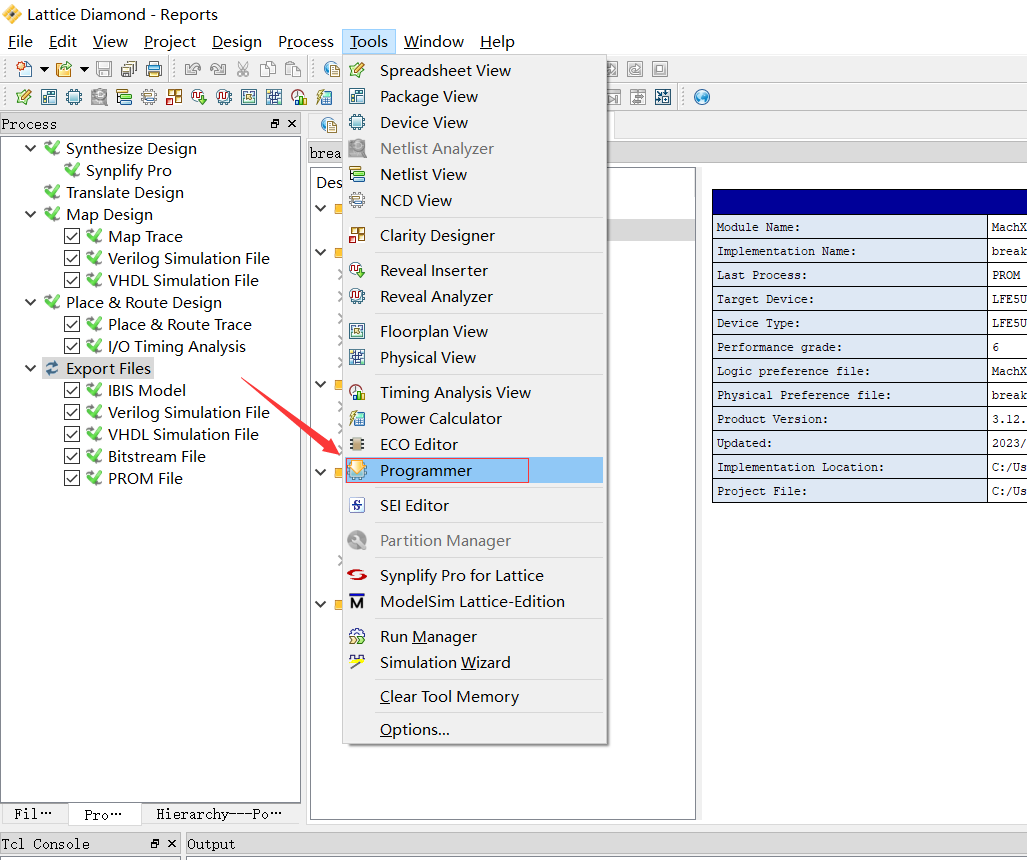Toggle the Map Trace checkbox
This screenshot has height=860, width=1027.
tap(72, 236)
